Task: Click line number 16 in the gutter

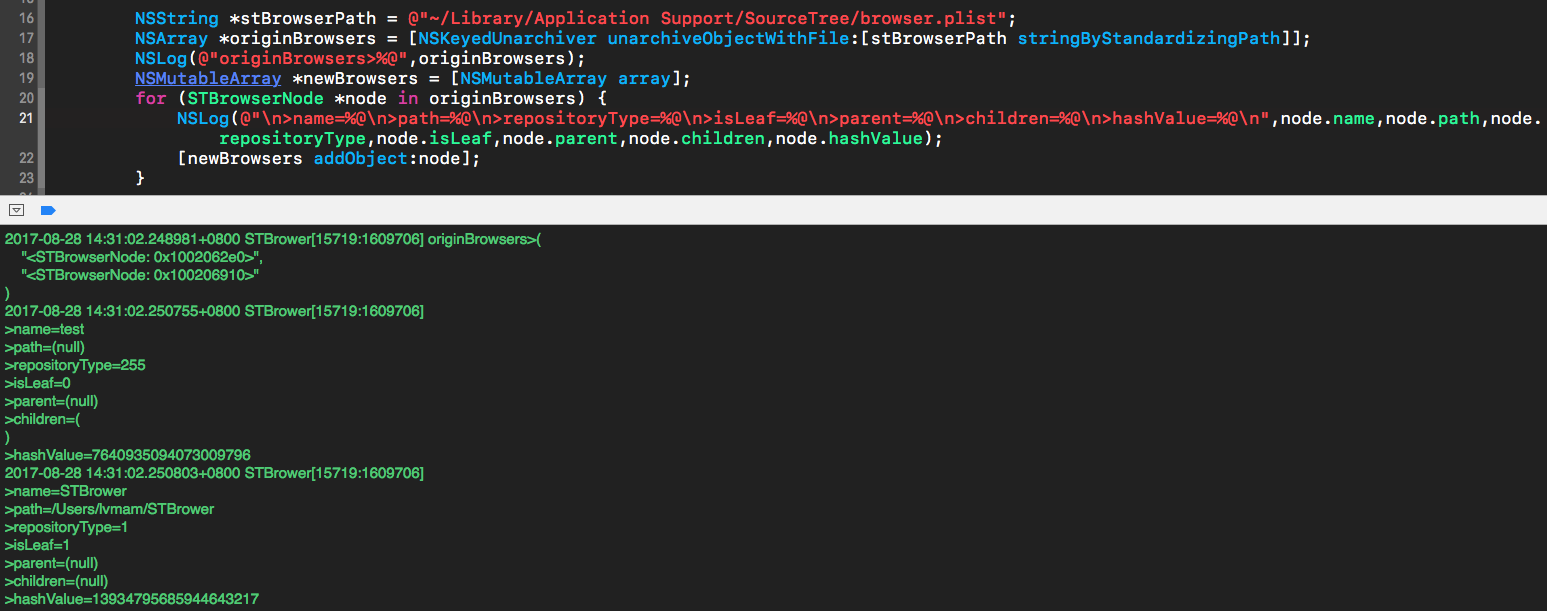Action: point(26,18)
